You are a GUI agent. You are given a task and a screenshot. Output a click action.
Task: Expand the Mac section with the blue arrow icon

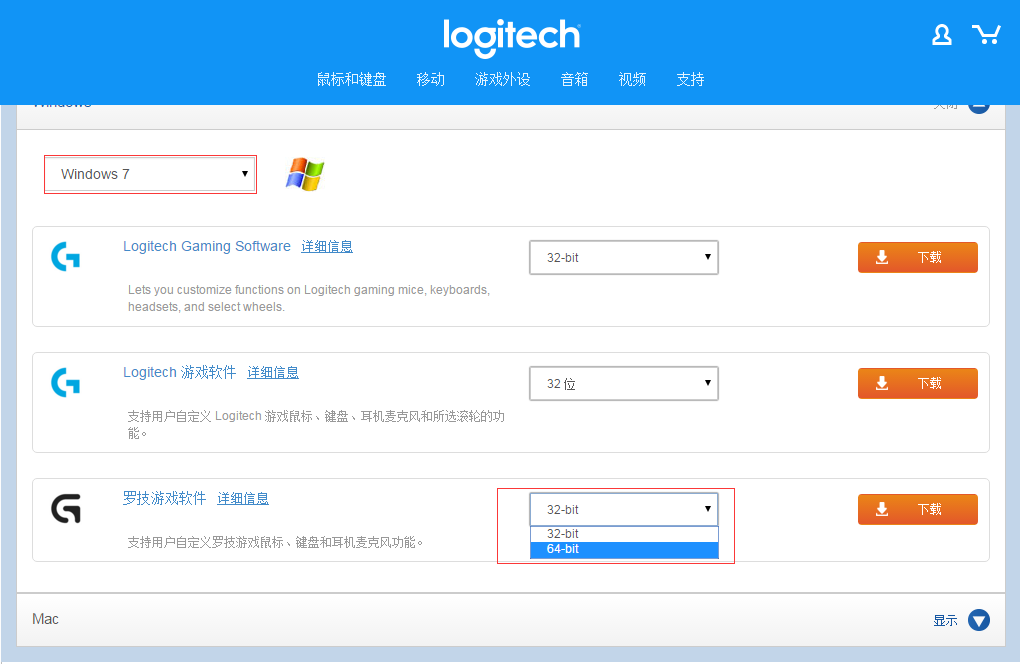pyautogui.click(x=978, y=620)
